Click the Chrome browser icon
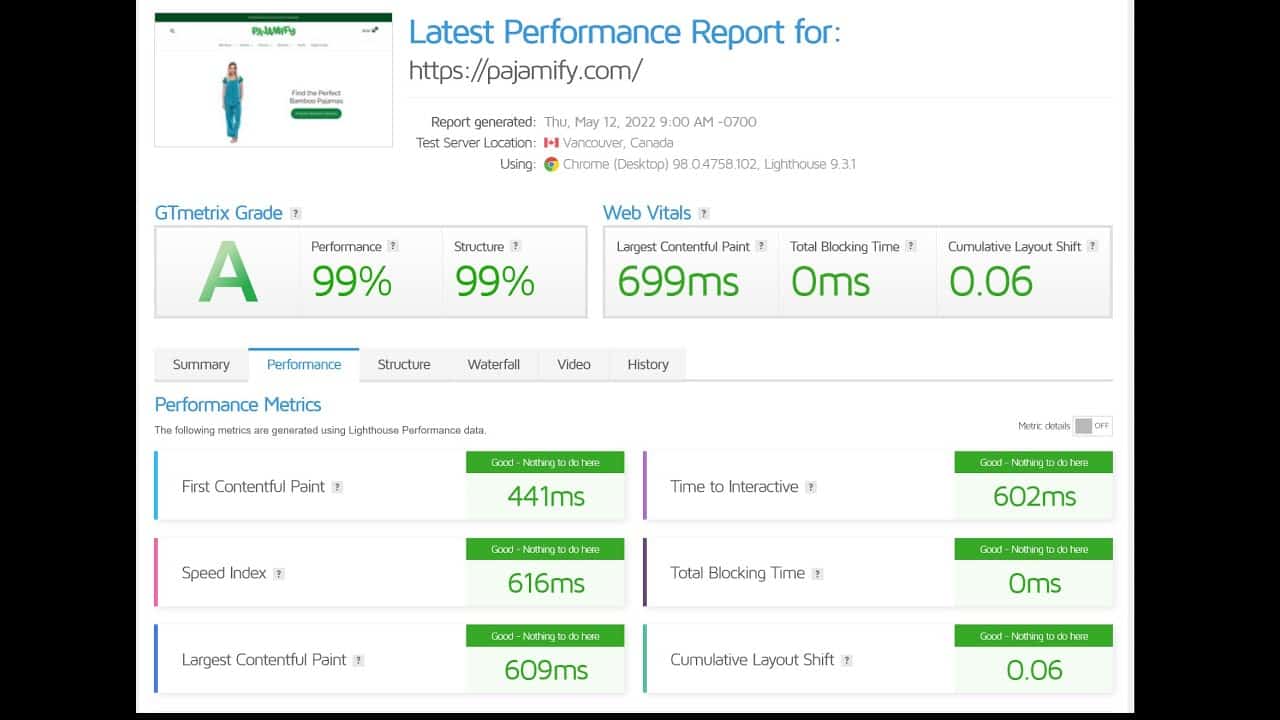 pyautogui.click(x=551, y=164)
